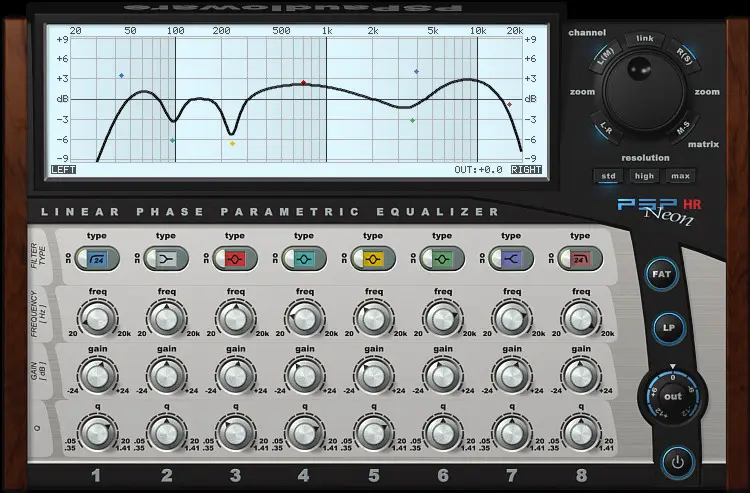The image size is (750, 493).
Task: Click band 3 q knob
Action: (235, 433)
